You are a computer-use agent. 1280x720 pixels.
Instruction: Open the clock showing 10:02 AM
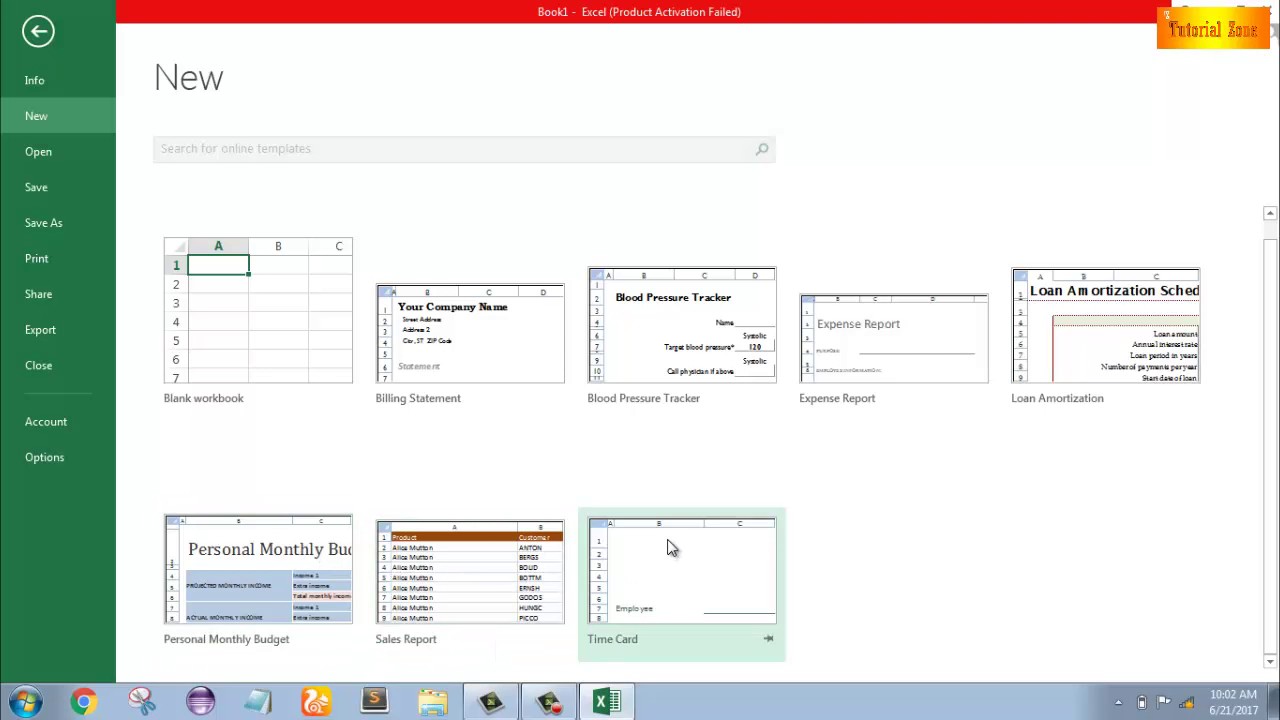click(x=1233, y=702)
